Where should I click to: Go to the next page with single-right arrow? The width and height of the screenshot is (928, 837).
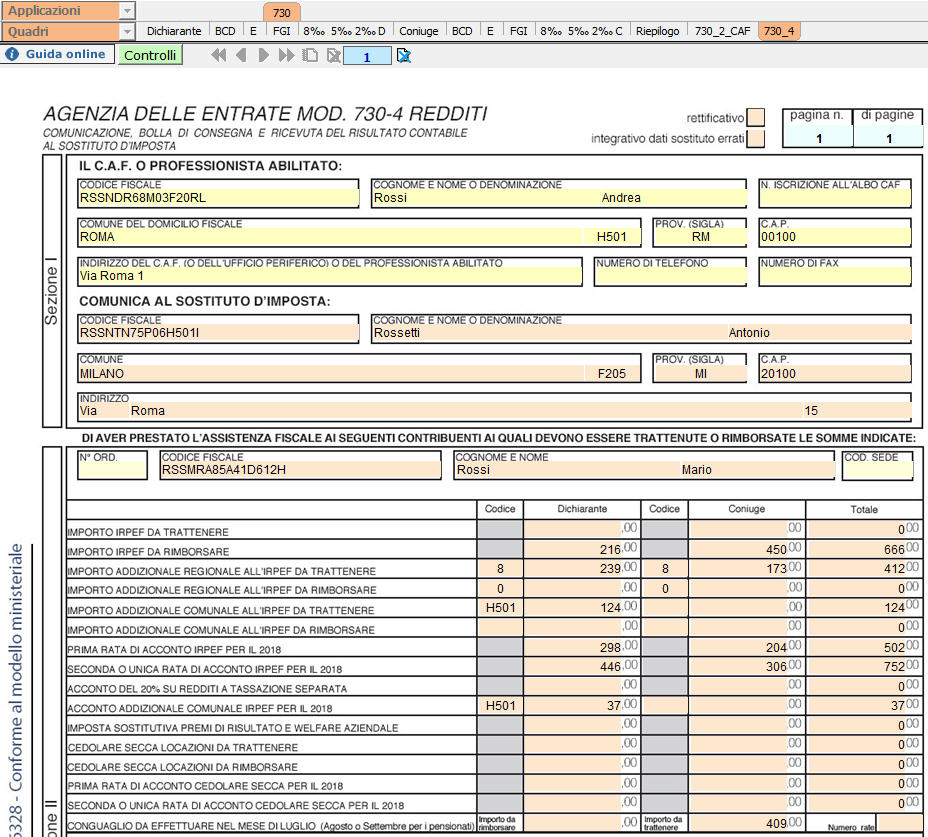[x=263, y=56]
